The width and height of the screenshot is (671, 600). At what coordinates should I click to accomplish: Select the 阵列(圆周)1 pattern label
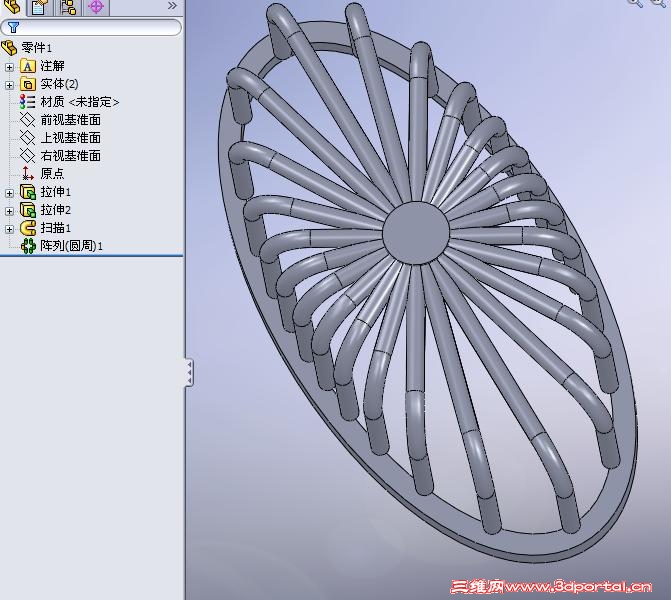[x=71, y=246]
